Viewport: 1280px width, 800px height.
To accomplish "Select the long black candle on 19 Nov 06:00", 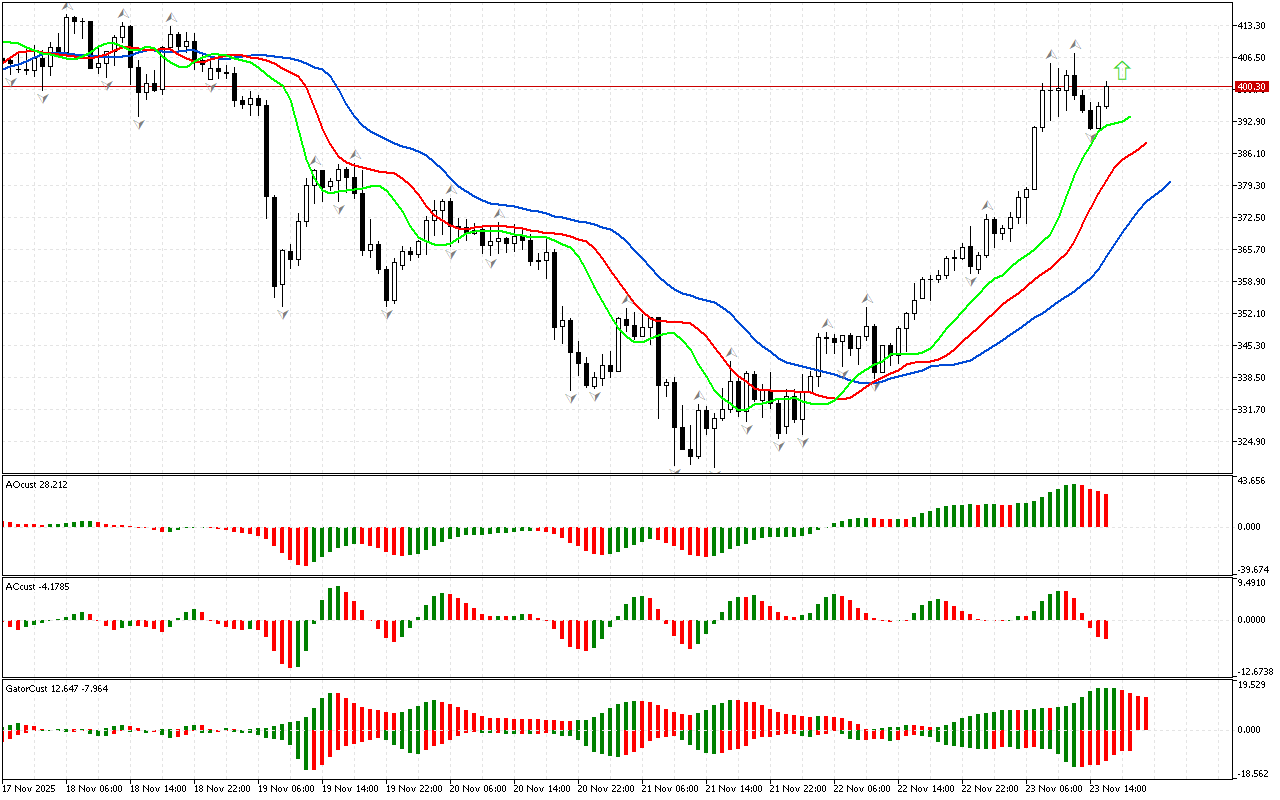I will tap(266, 148).
